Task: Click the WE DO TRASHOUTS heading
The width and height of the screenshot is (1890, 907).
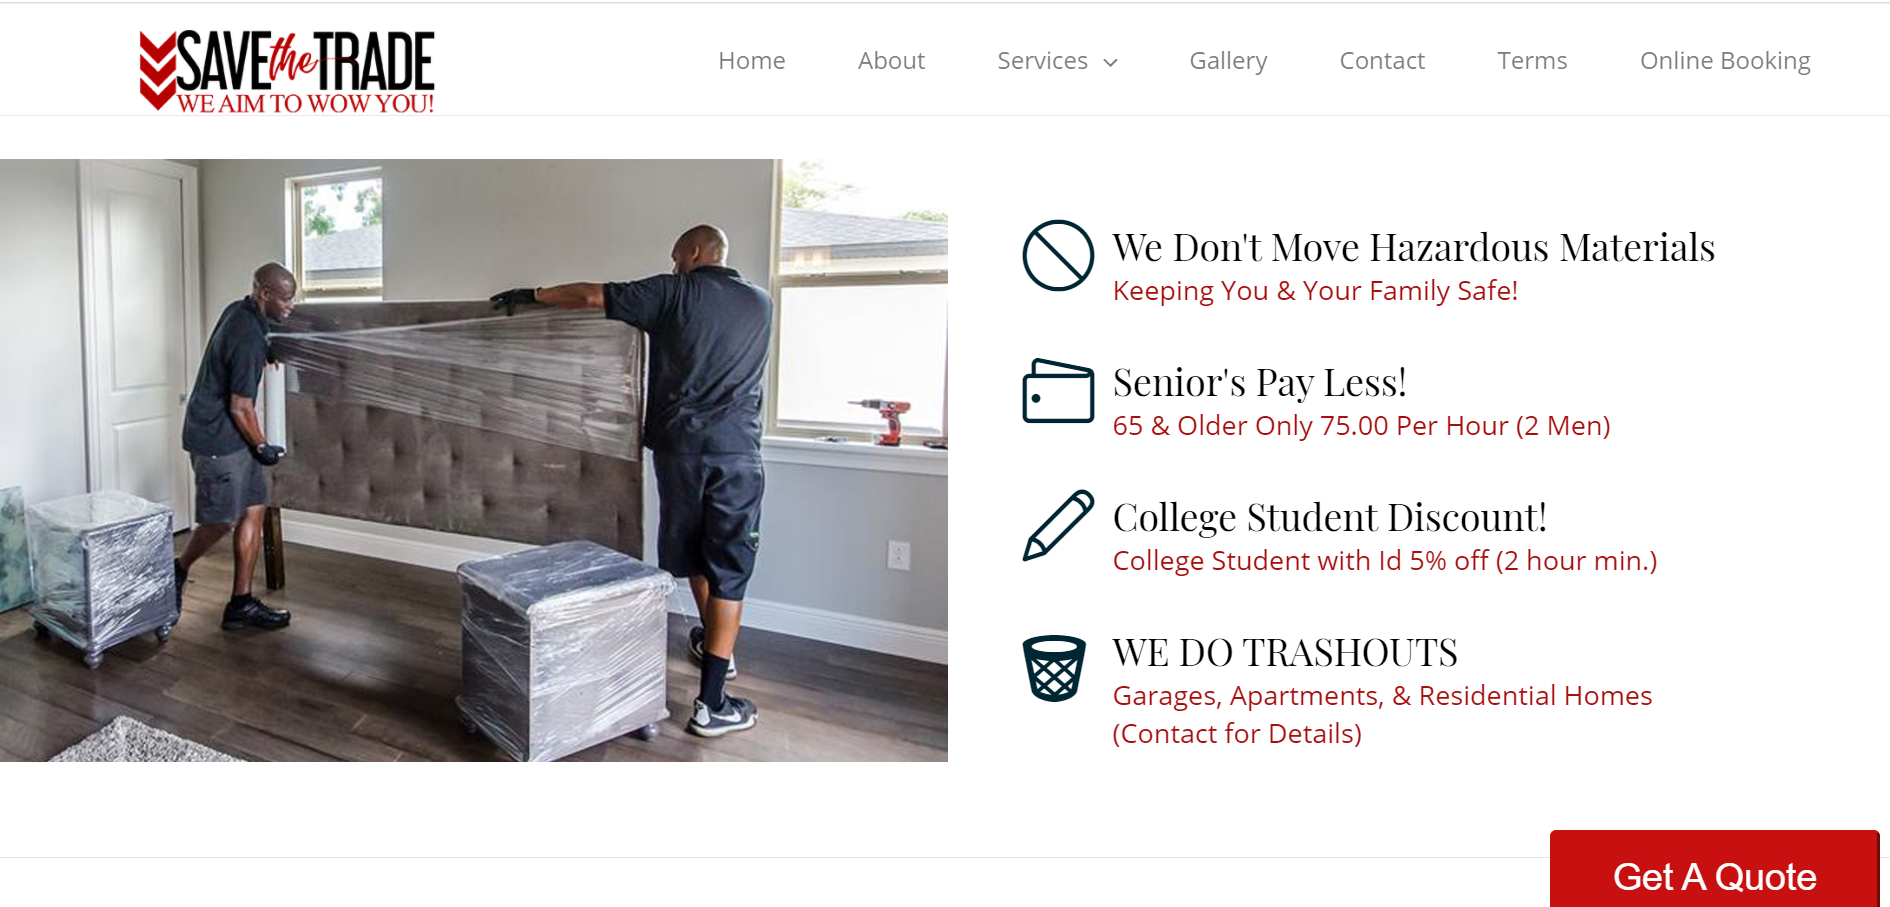Action: pos(1285,652)
